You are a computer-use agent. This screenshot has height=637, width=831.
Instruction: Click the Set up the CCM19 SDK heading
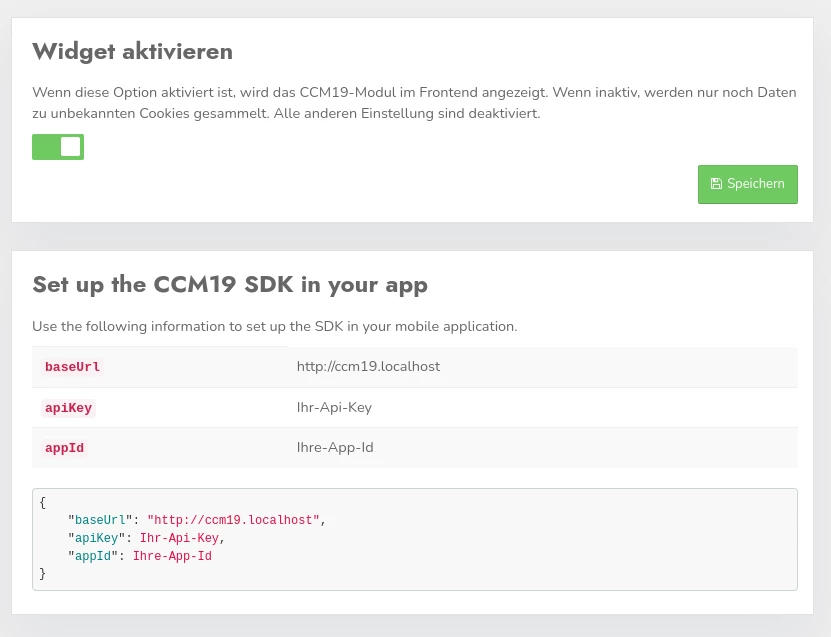click(230, 284)
